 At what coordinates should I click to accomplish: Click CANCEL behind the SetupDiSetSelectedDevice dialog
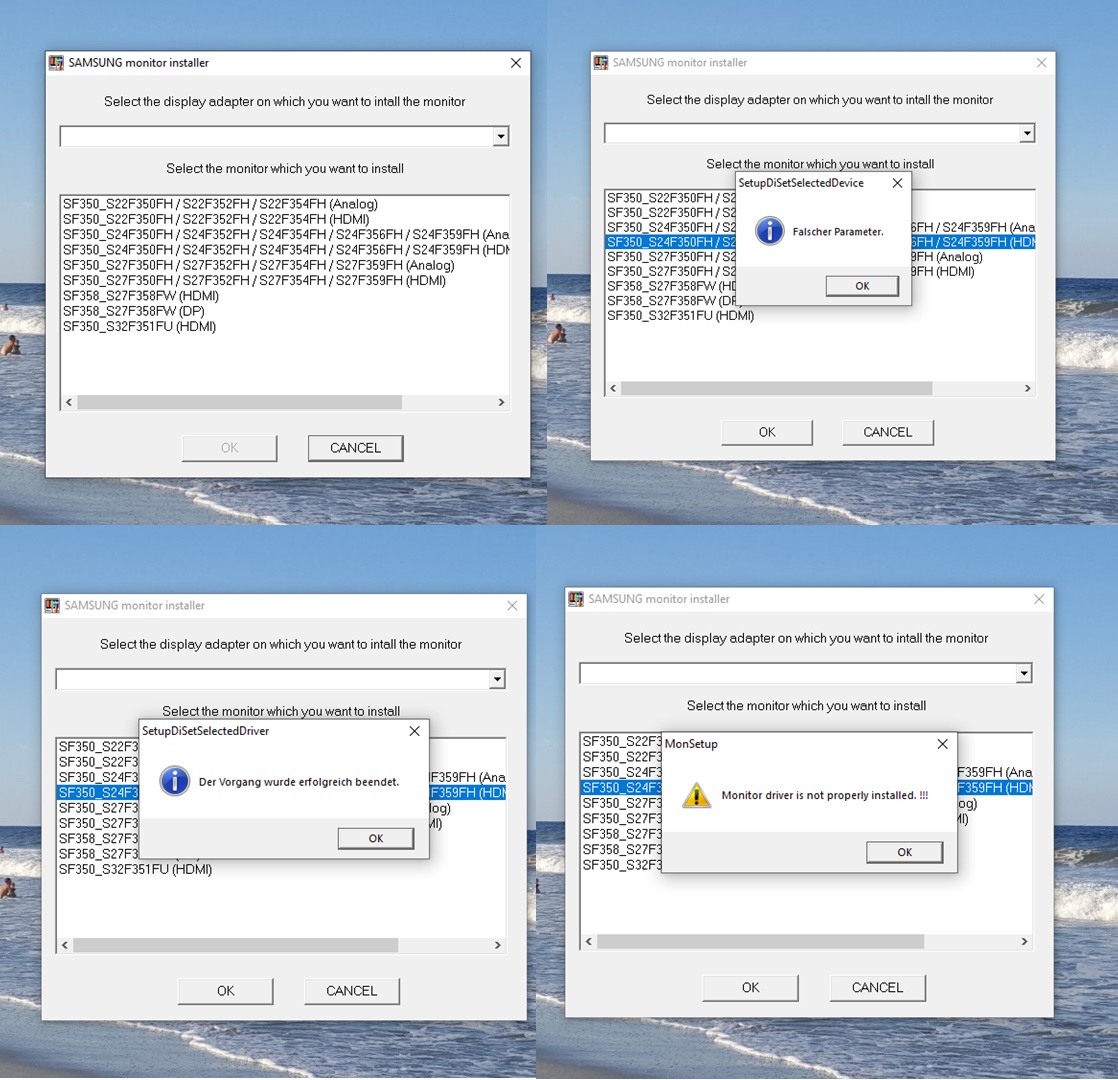[x=888, y=433]
